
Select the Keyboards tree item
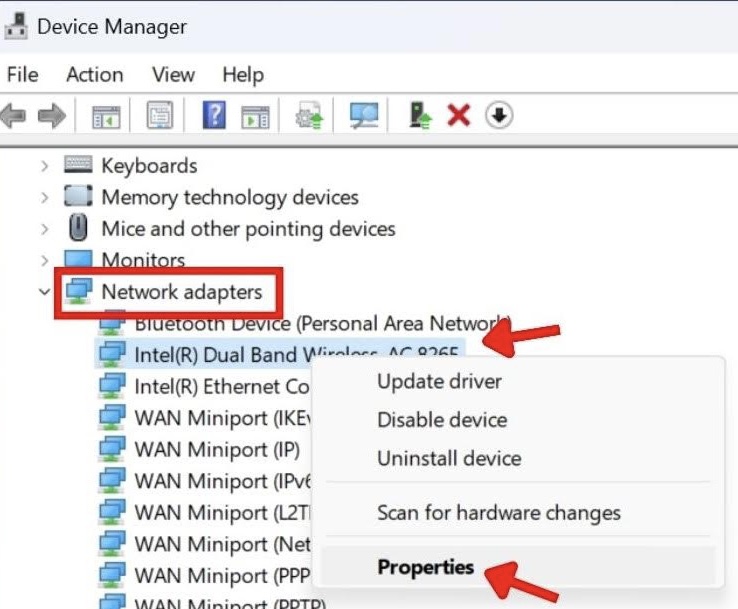[149, 166]
